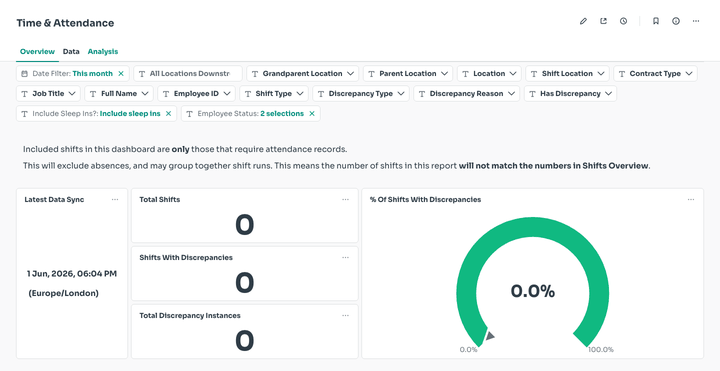
Task: Click the bookmark icon in header
Action: click(656, 21)
